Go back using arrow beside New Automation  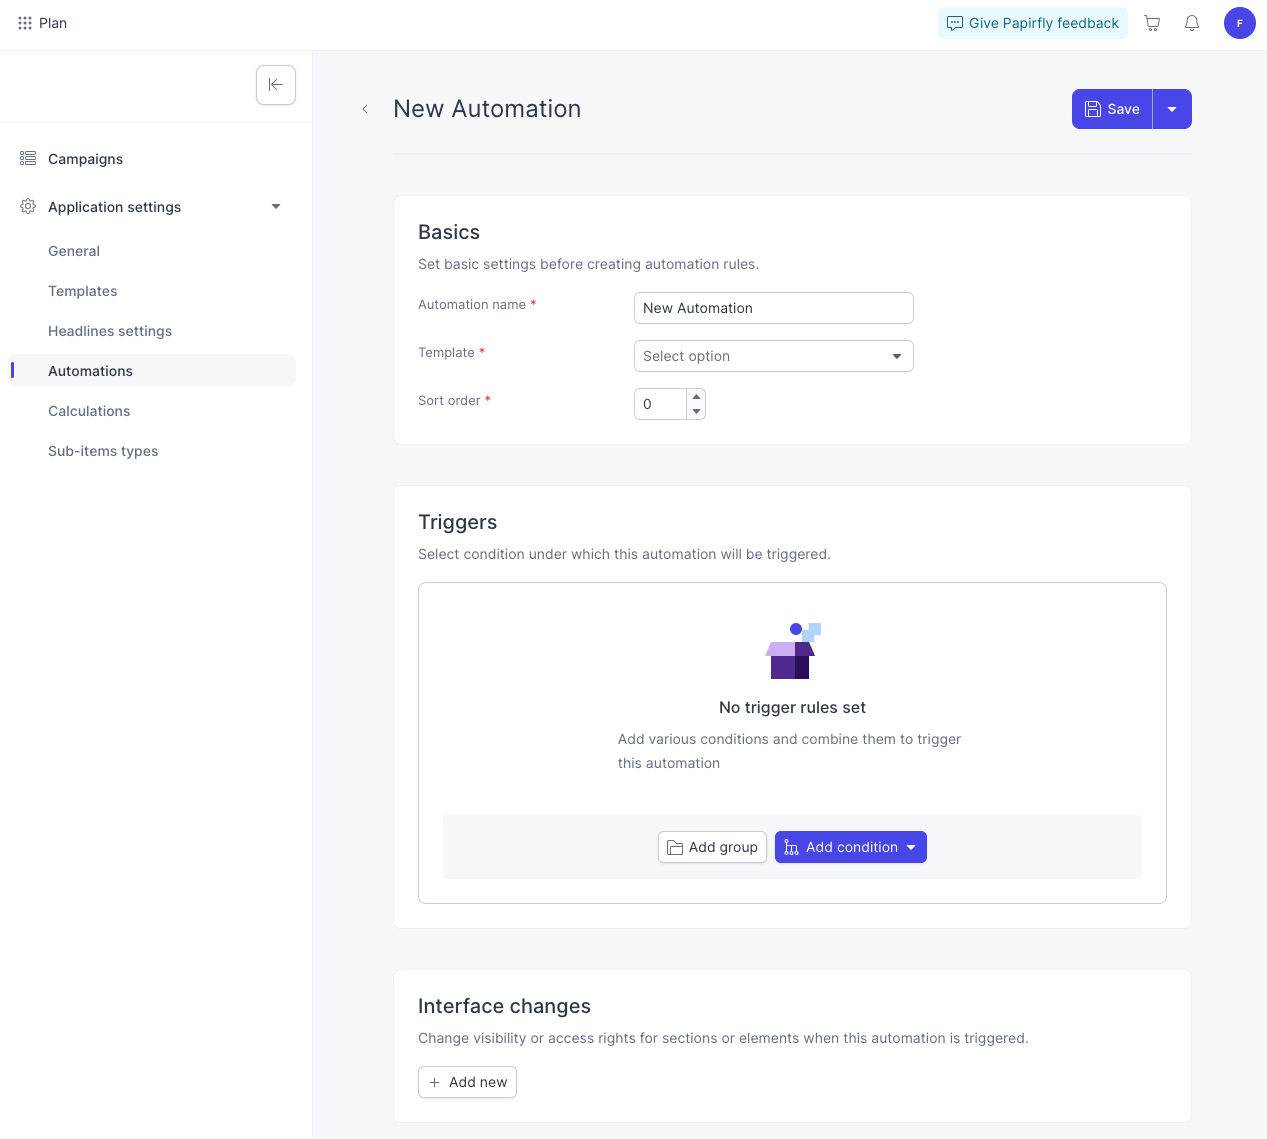click(x=365, y=109)
